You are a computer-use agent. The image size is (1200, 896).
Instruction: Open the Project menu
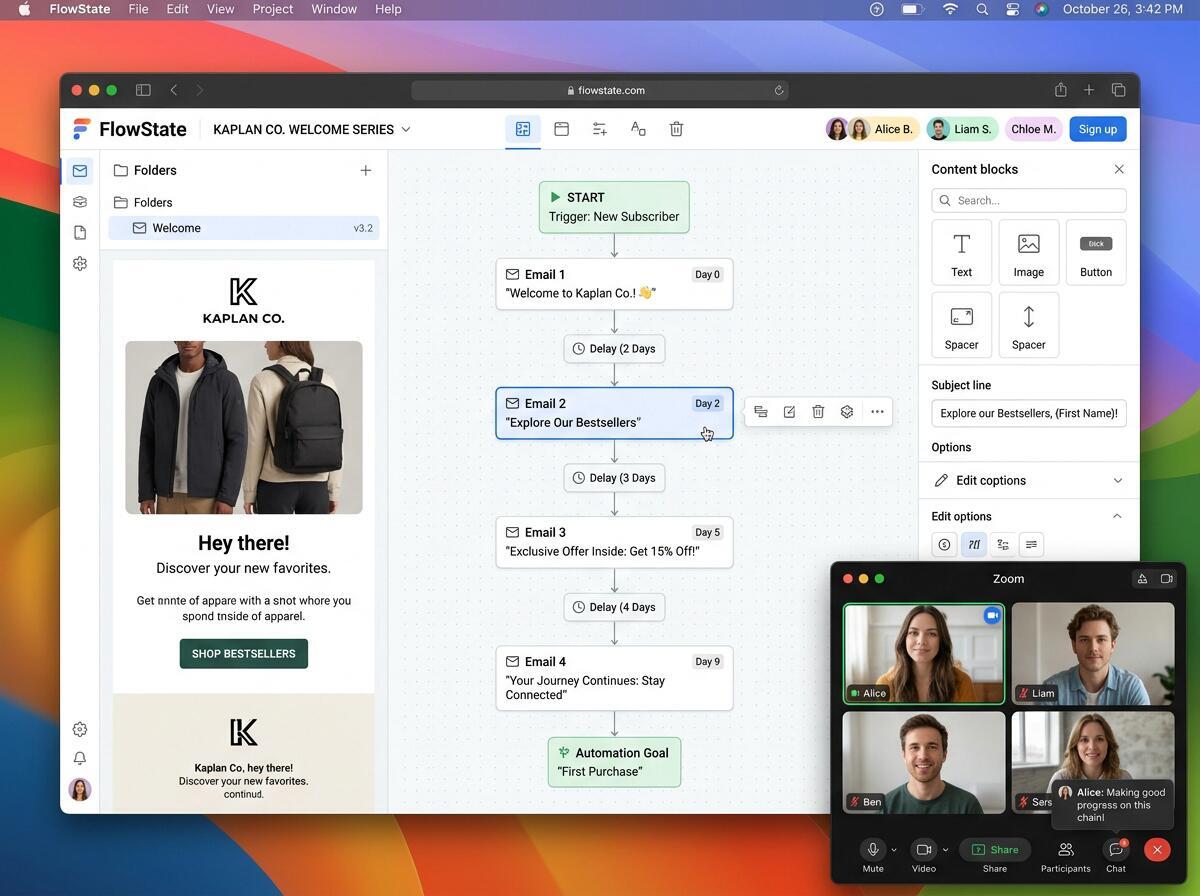point(272,9)
